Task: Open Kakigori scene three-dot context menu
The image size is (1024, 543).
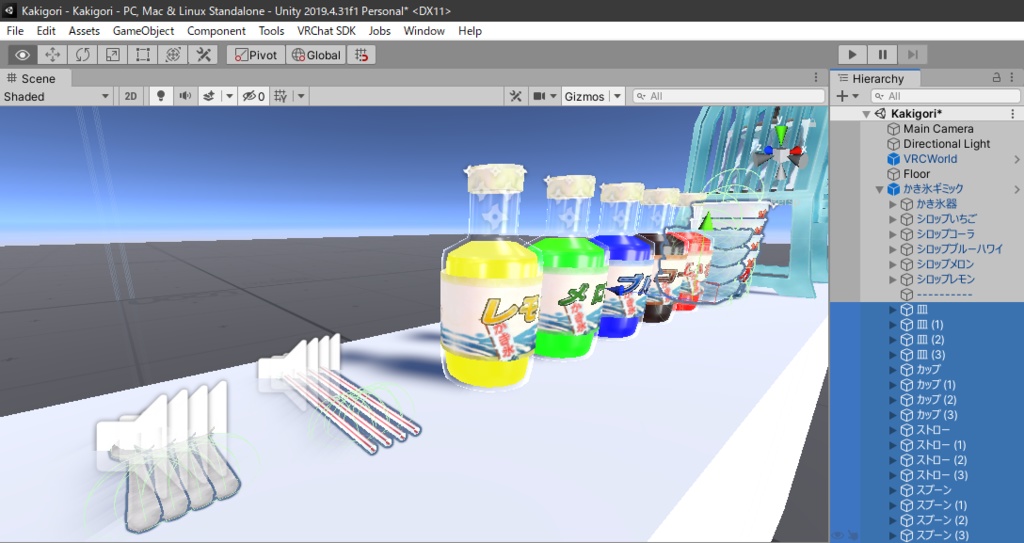Action: pos(1013,114)
